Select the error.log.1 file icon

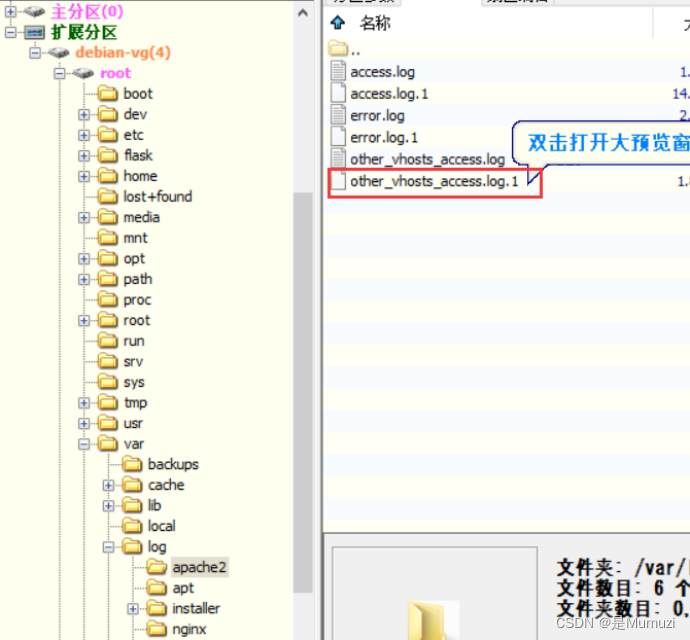[338, 137]
